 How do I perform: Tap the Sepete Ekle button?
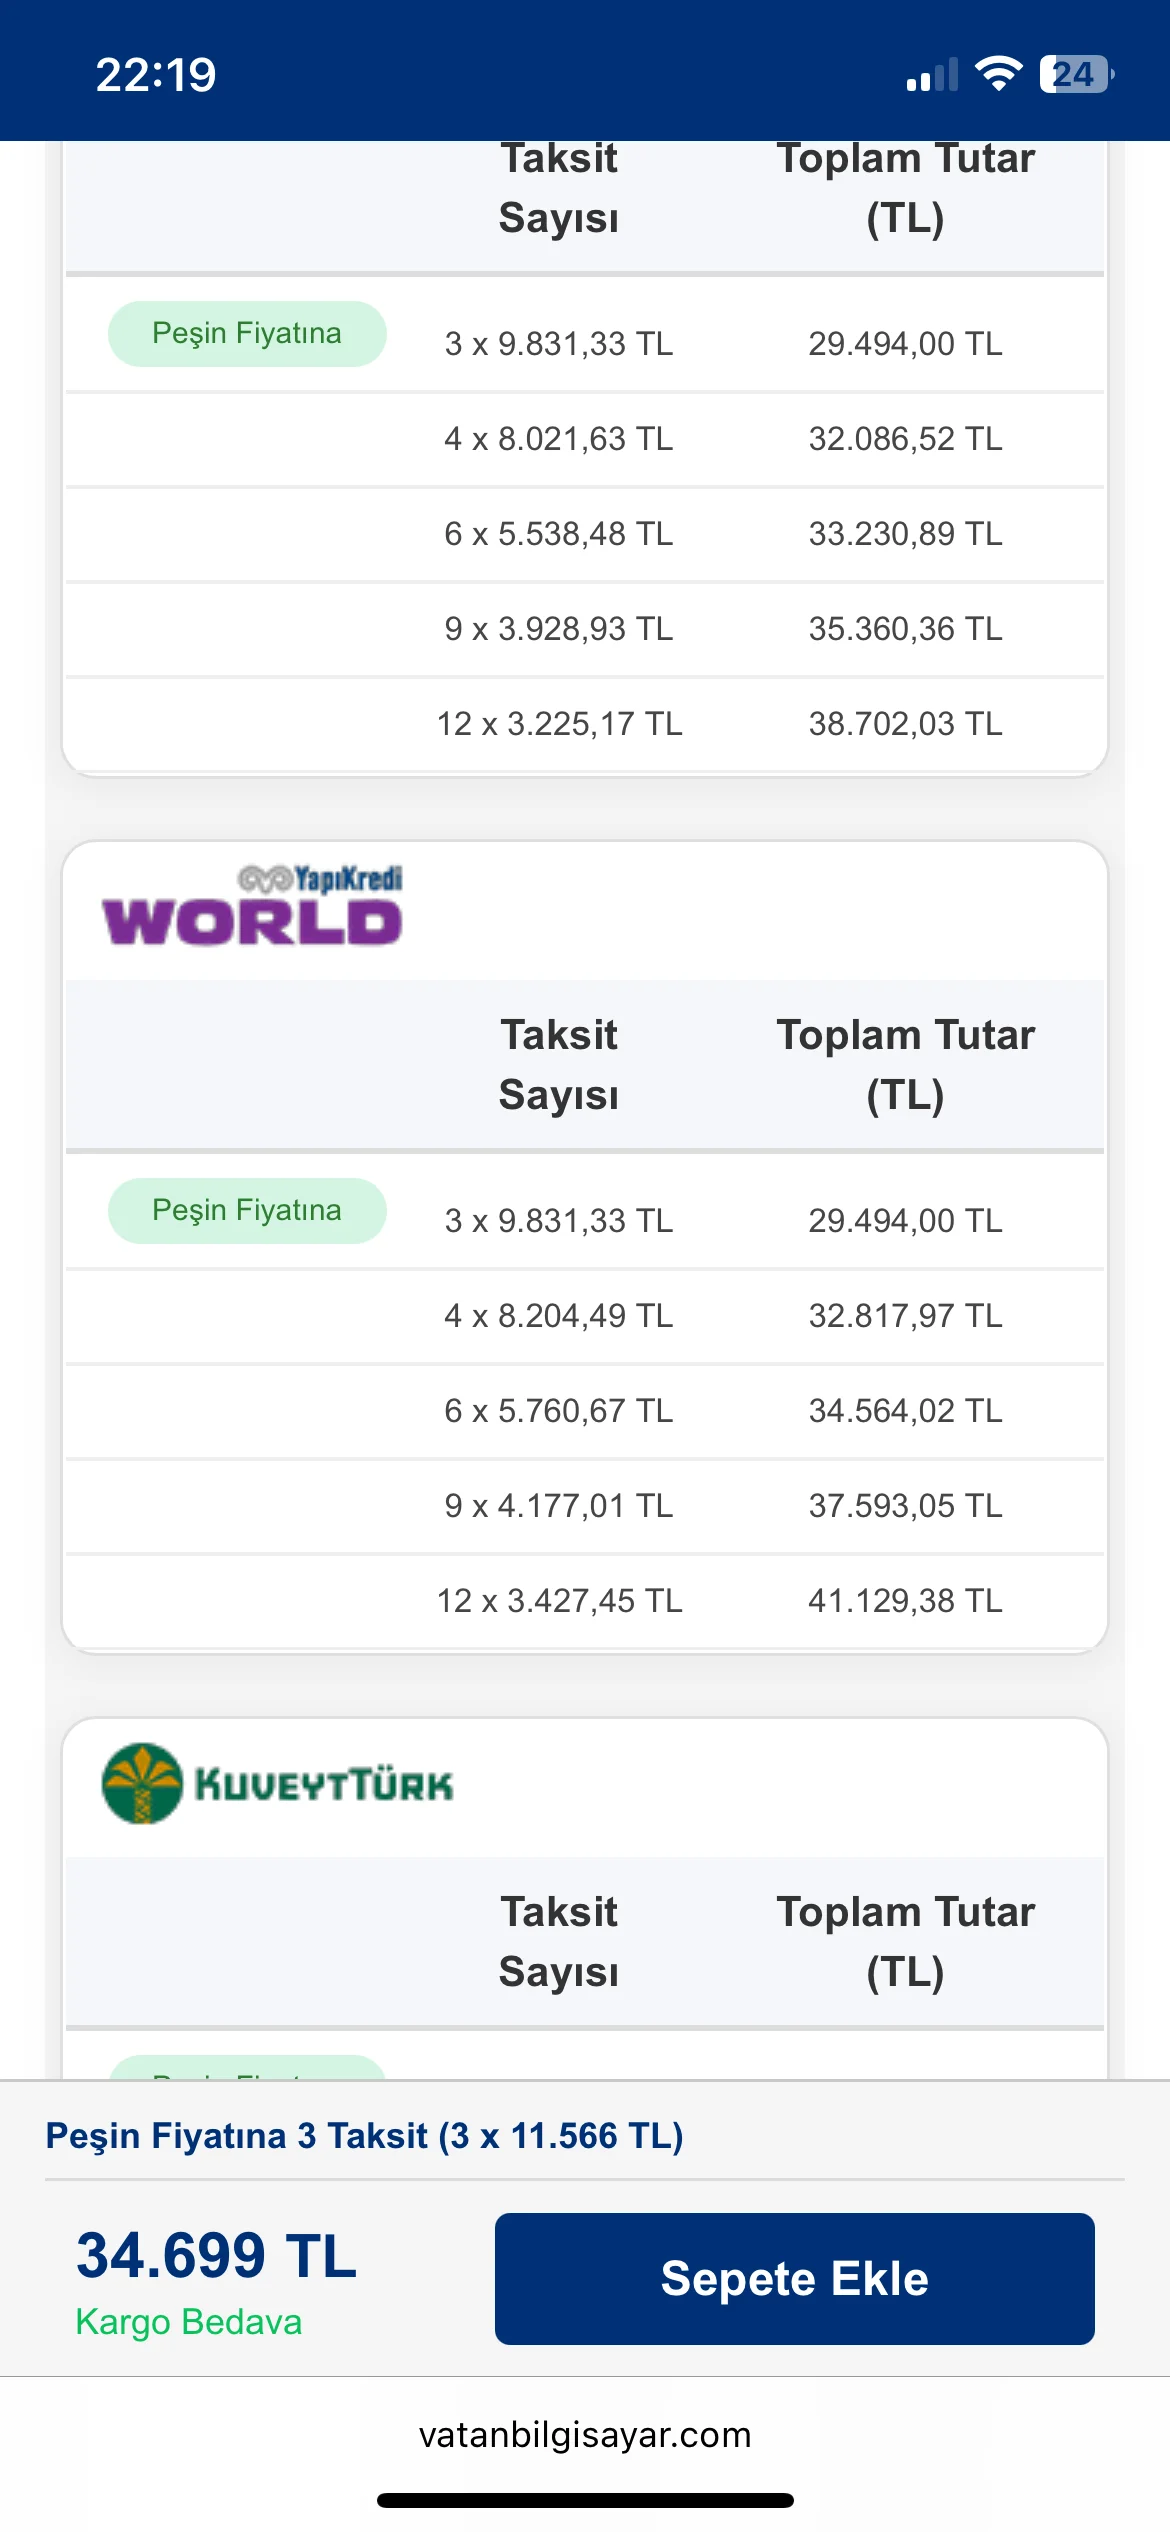(794, 2278)
